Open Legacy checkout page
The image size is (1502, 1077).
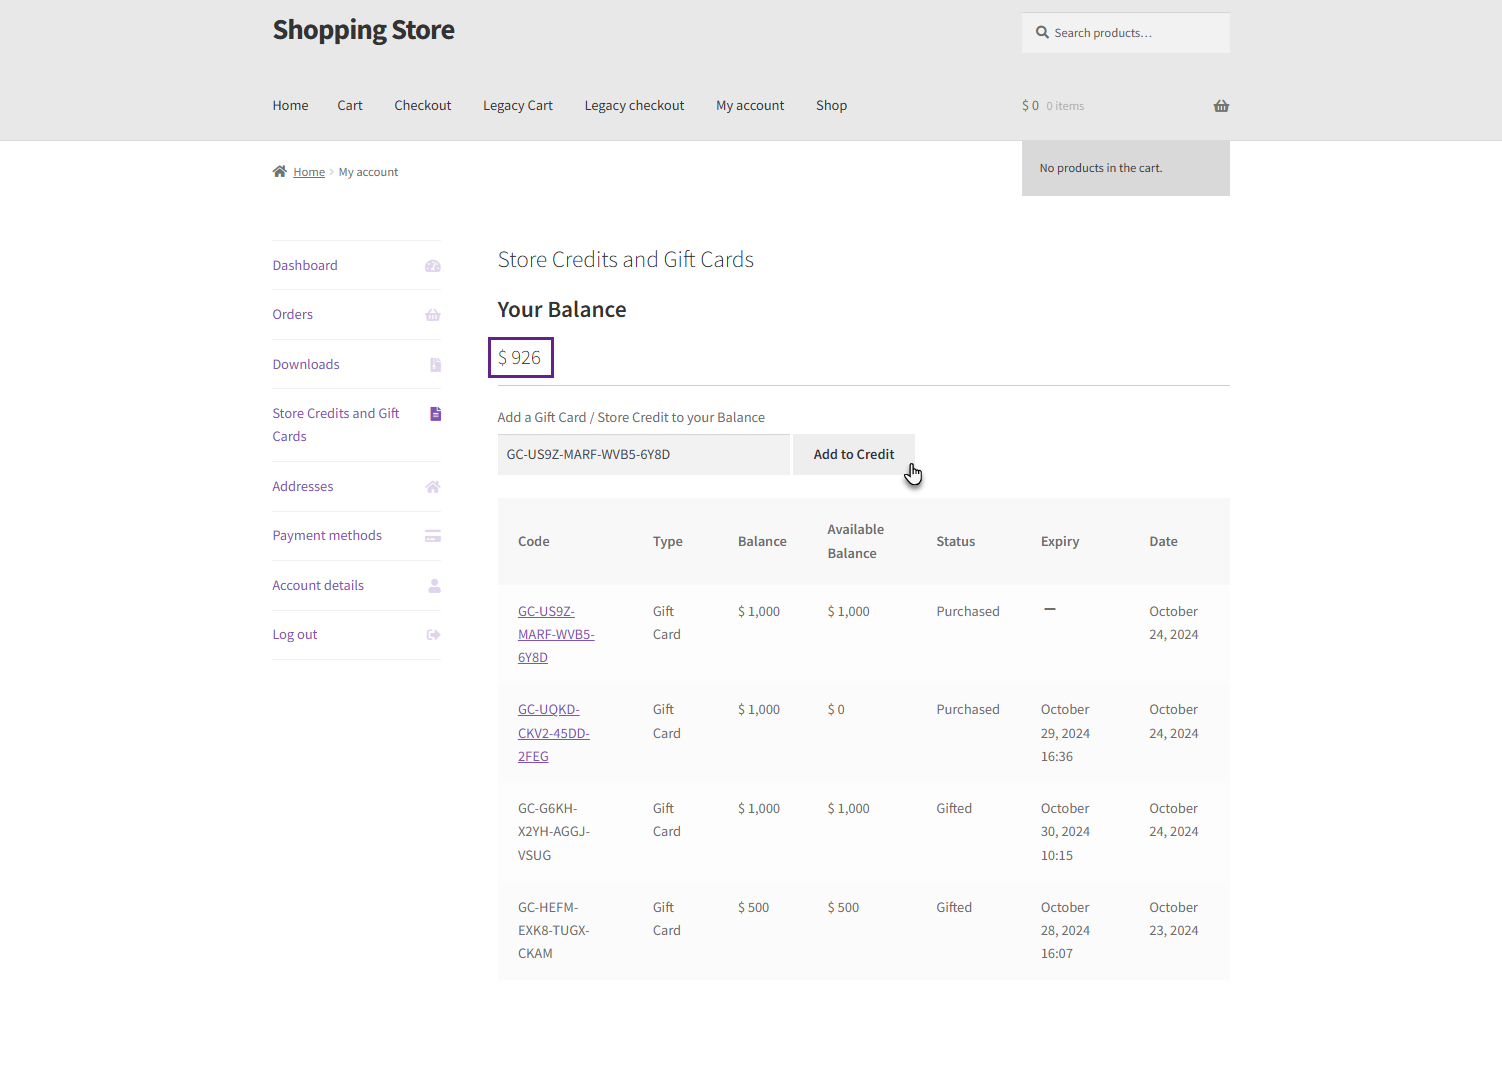pyautogui.click(x=634, y=106)
